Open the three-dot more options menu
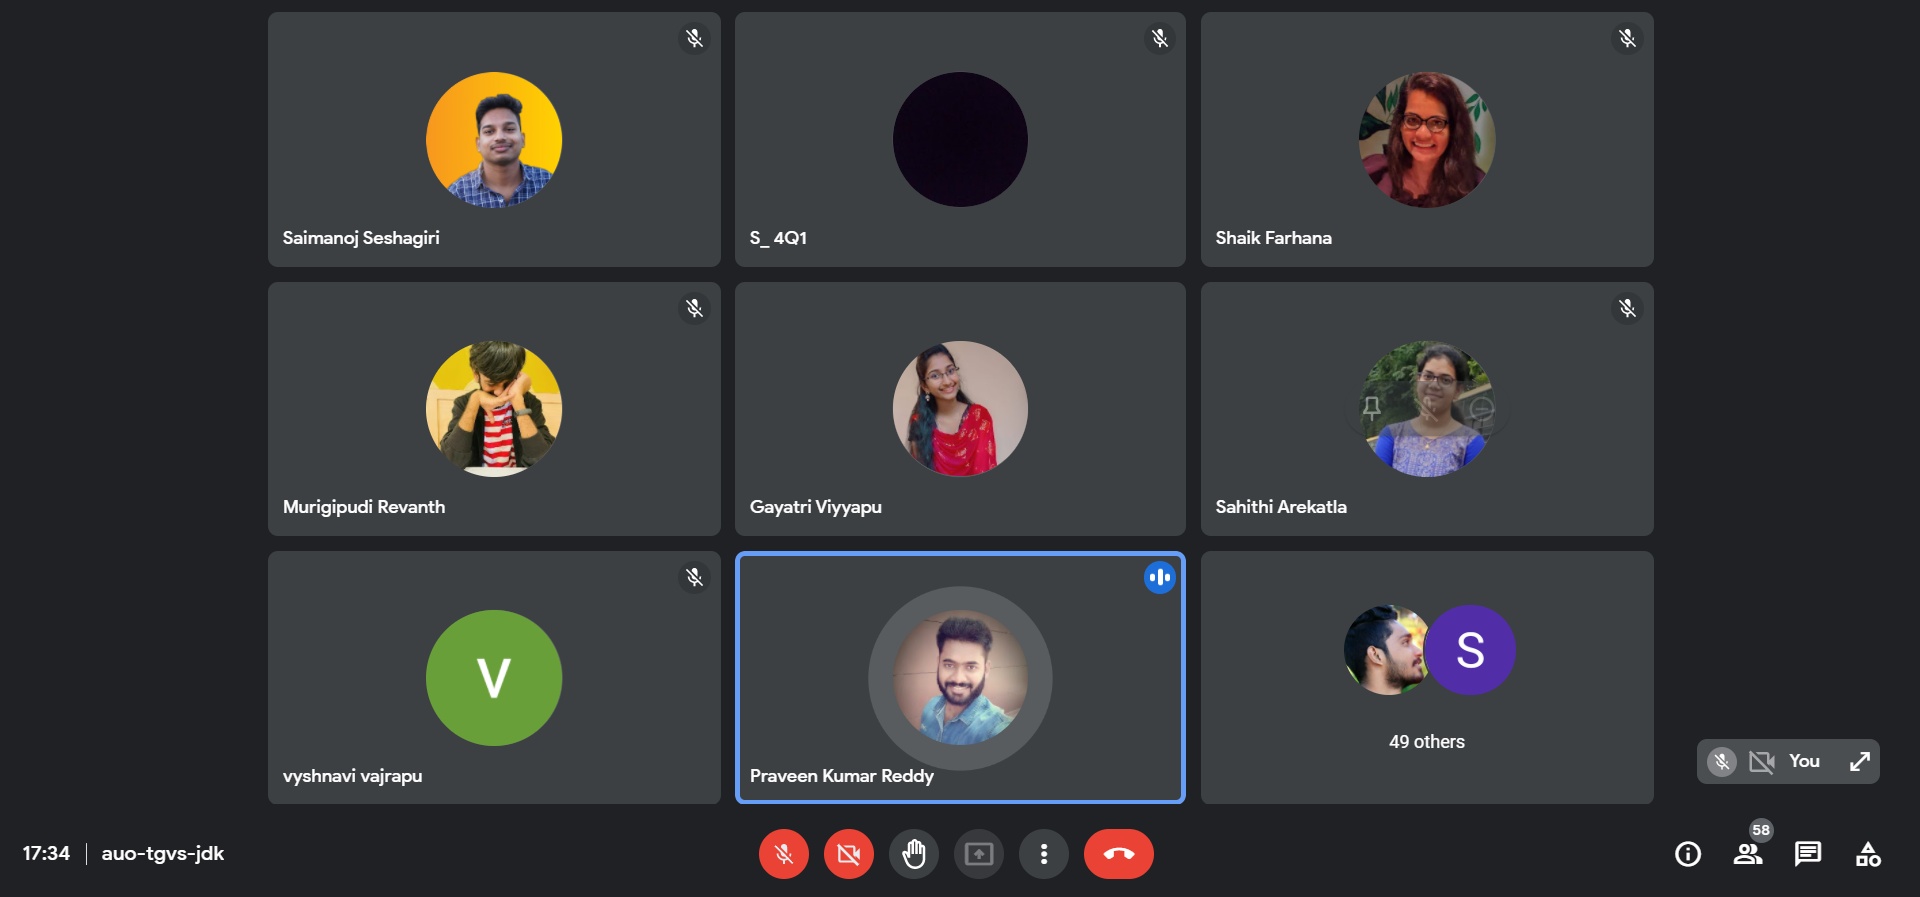 tap(1044, 854)
